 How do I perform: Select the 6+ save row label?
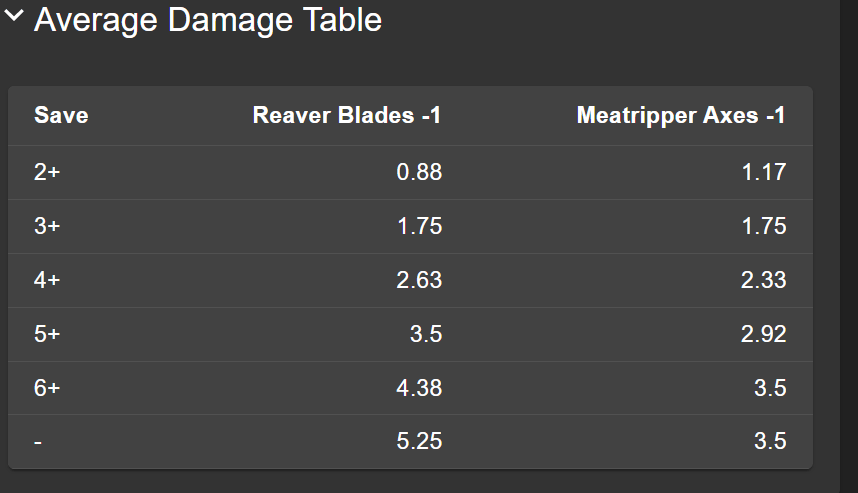click(x=47, y=388)
